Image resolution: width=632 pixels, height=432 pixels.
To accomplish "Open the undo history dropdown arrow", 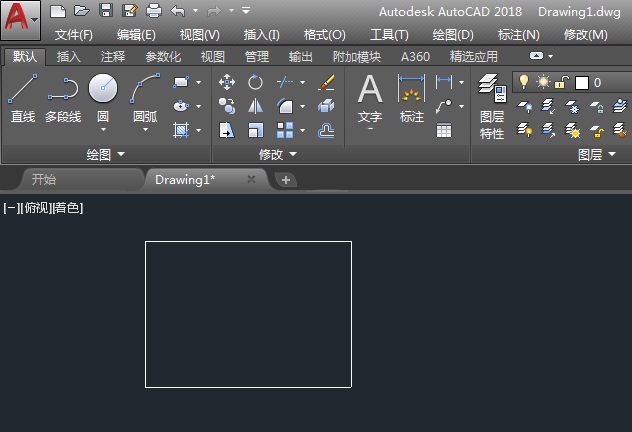I will [195, 10].
